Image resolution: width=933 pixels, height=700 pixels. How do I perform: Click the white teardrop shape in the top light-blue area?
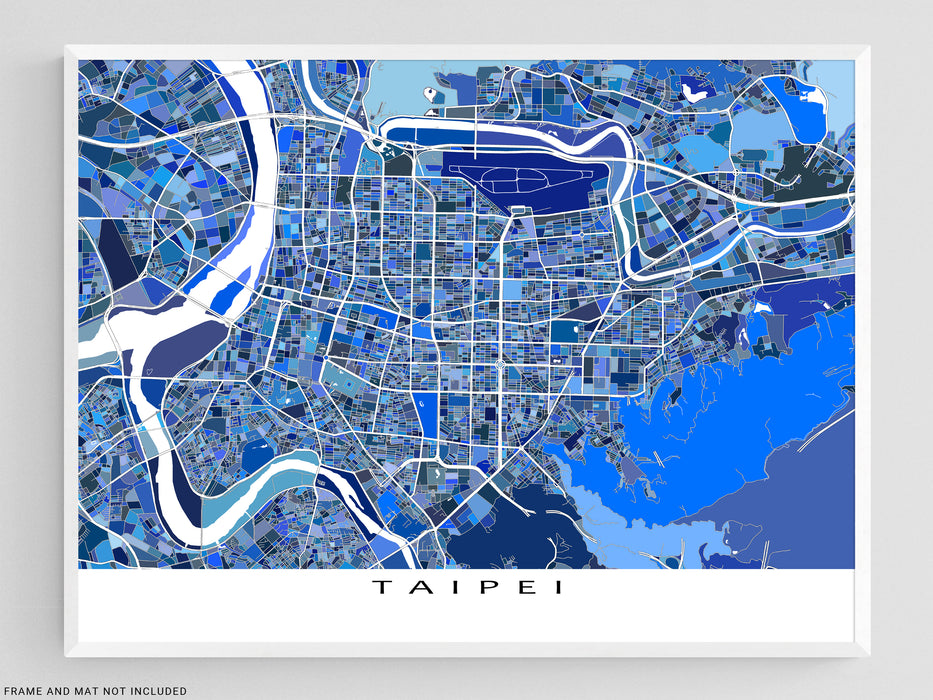coord(430,93)
